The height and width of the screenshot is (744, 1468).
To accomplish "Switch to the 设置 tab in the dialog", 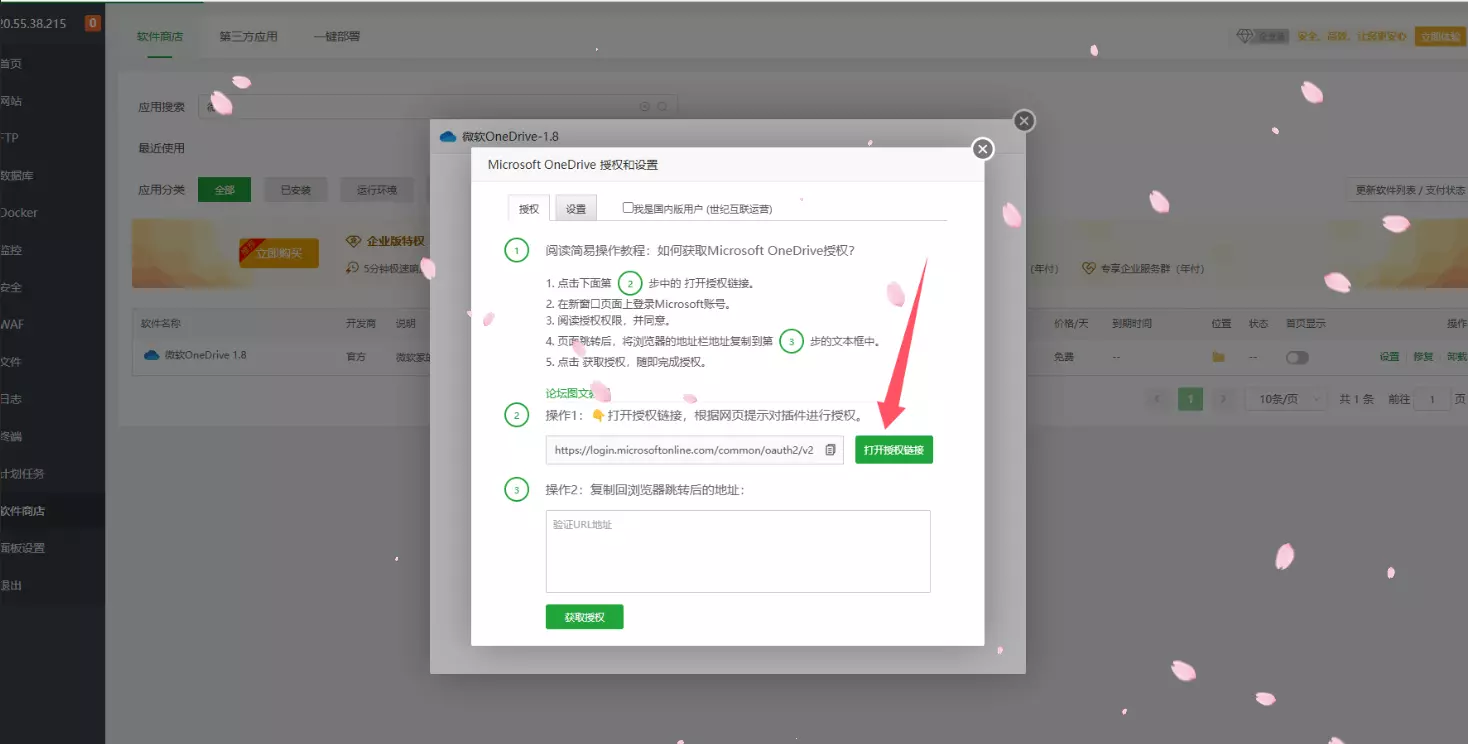I will click(576, 209).
